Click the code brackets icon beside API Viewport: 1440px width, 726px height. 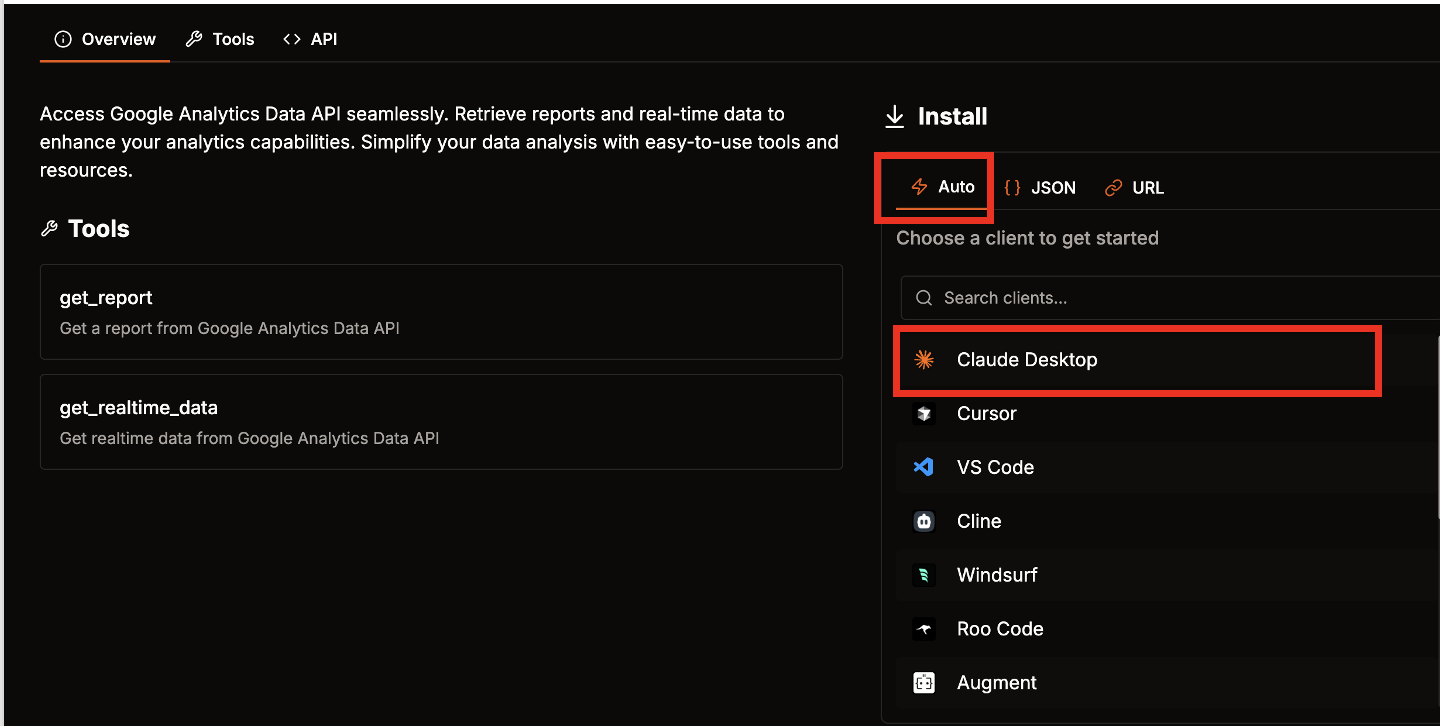tap(292, 39)
